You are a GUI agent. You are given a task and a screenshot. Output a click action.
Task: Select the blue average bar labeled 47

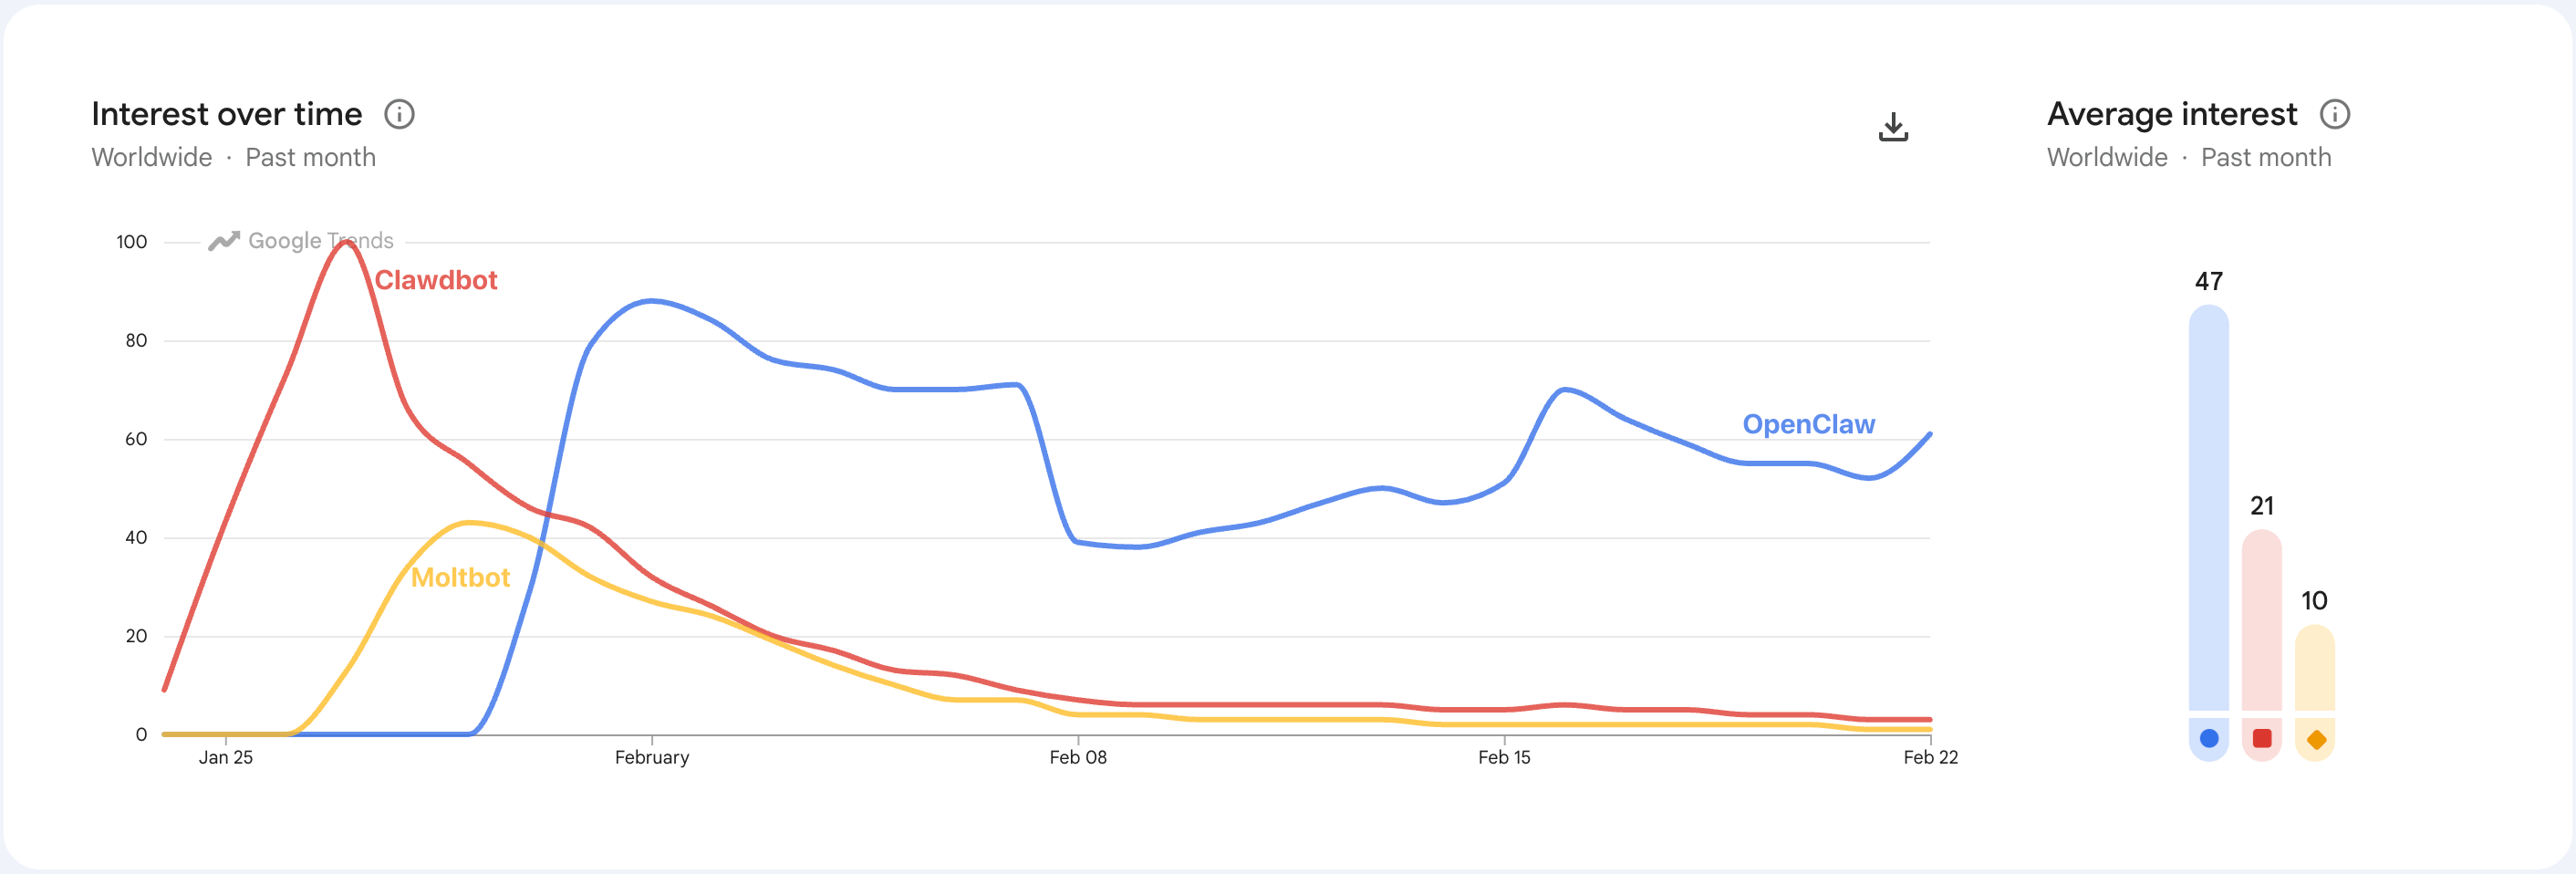(x=2209, y=508)
